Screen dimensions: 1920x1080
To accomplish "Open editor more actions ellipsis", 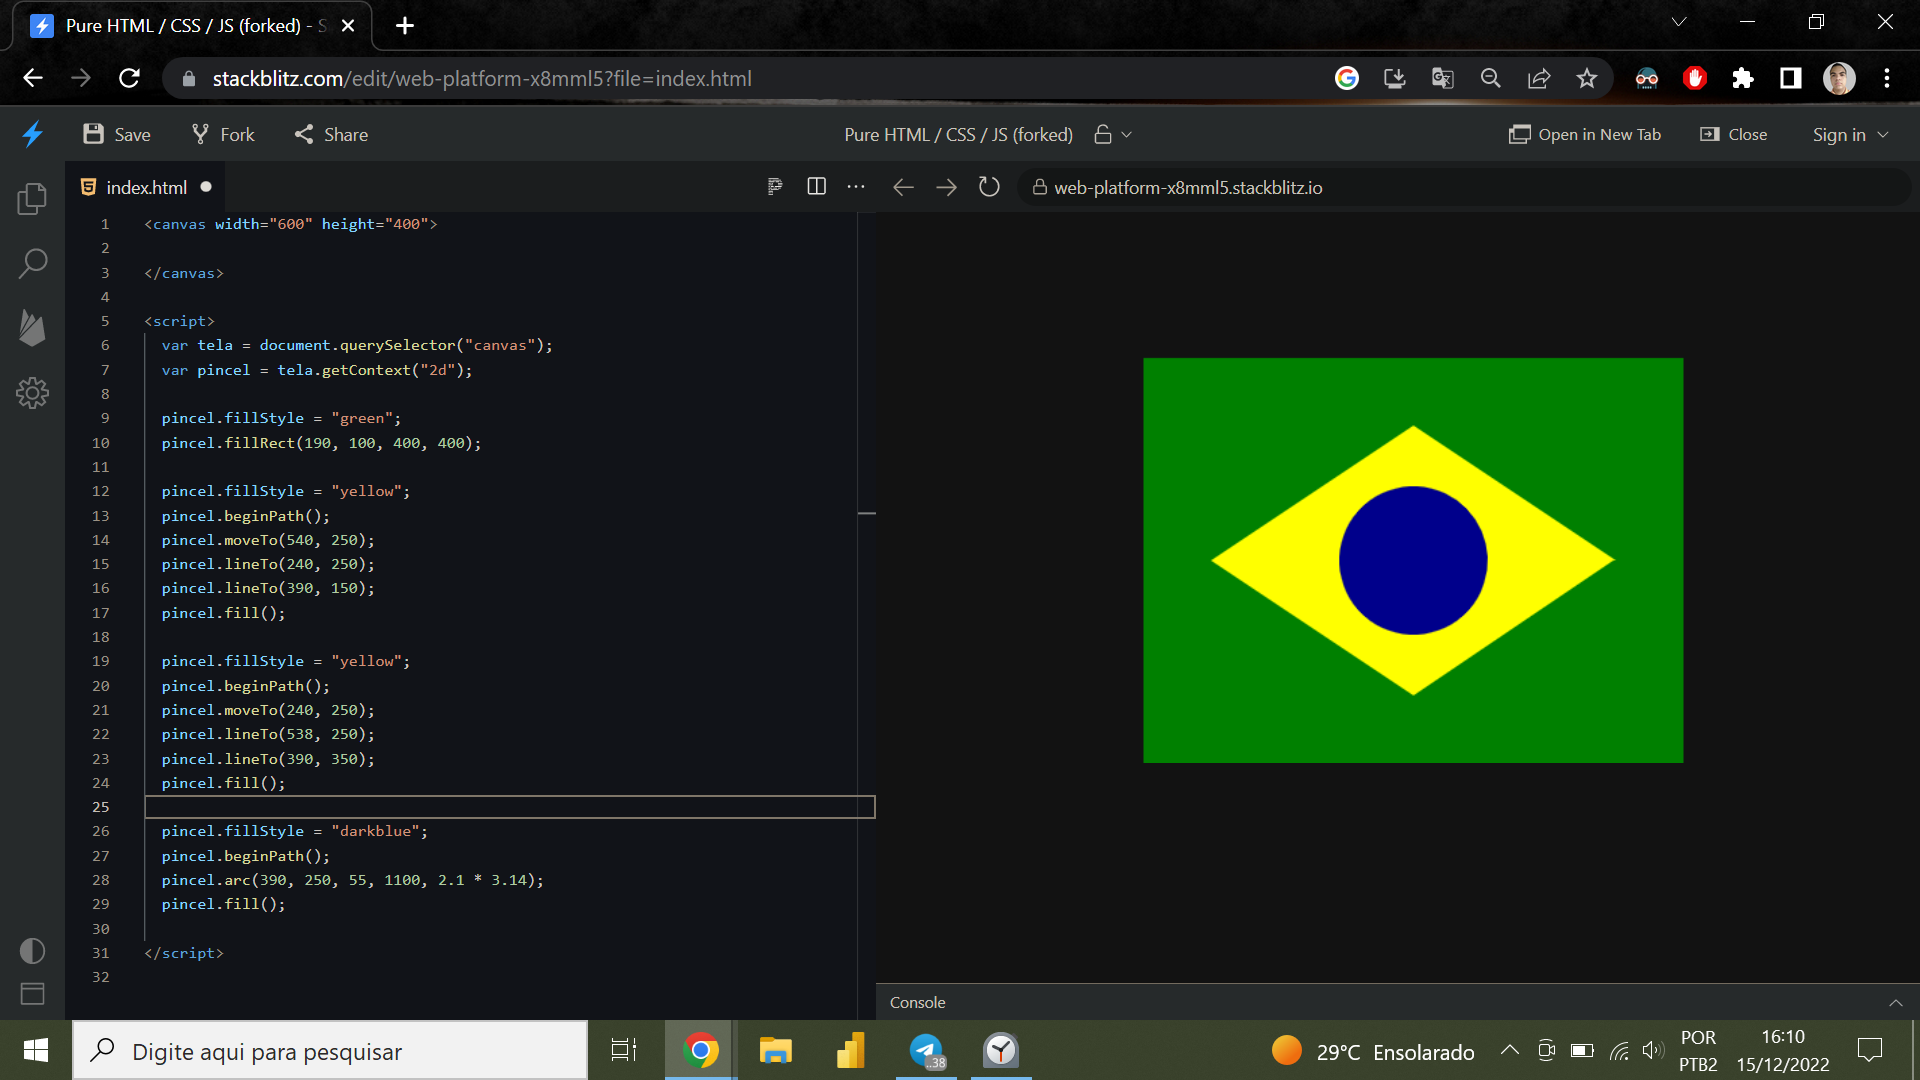I will [856, 187].
